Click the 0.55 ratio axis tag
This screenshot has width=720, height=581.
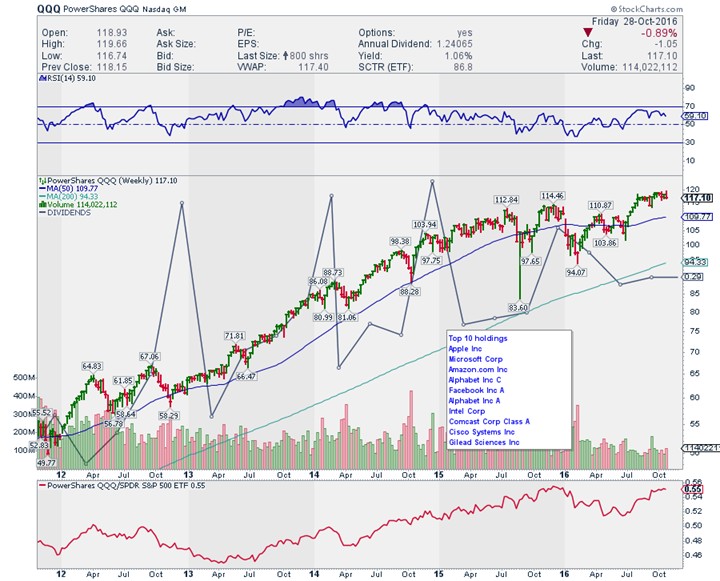pos(693,489)
